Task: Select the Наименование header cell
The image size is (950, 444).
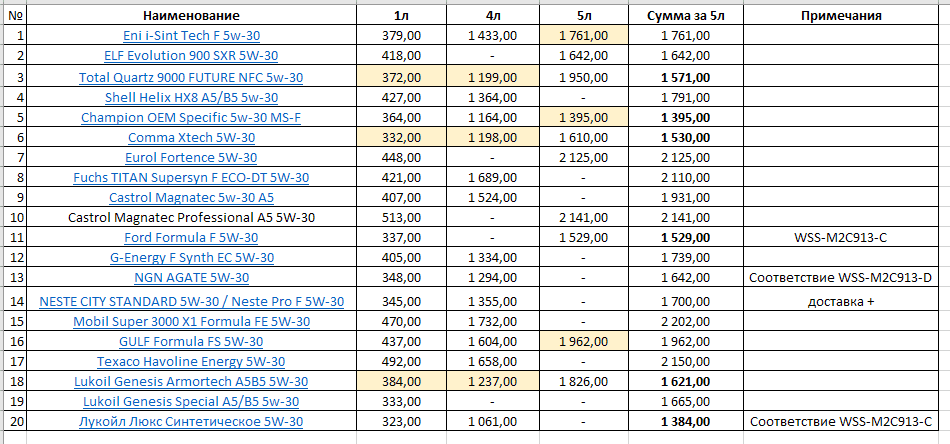Action: (x=191, y=16)
